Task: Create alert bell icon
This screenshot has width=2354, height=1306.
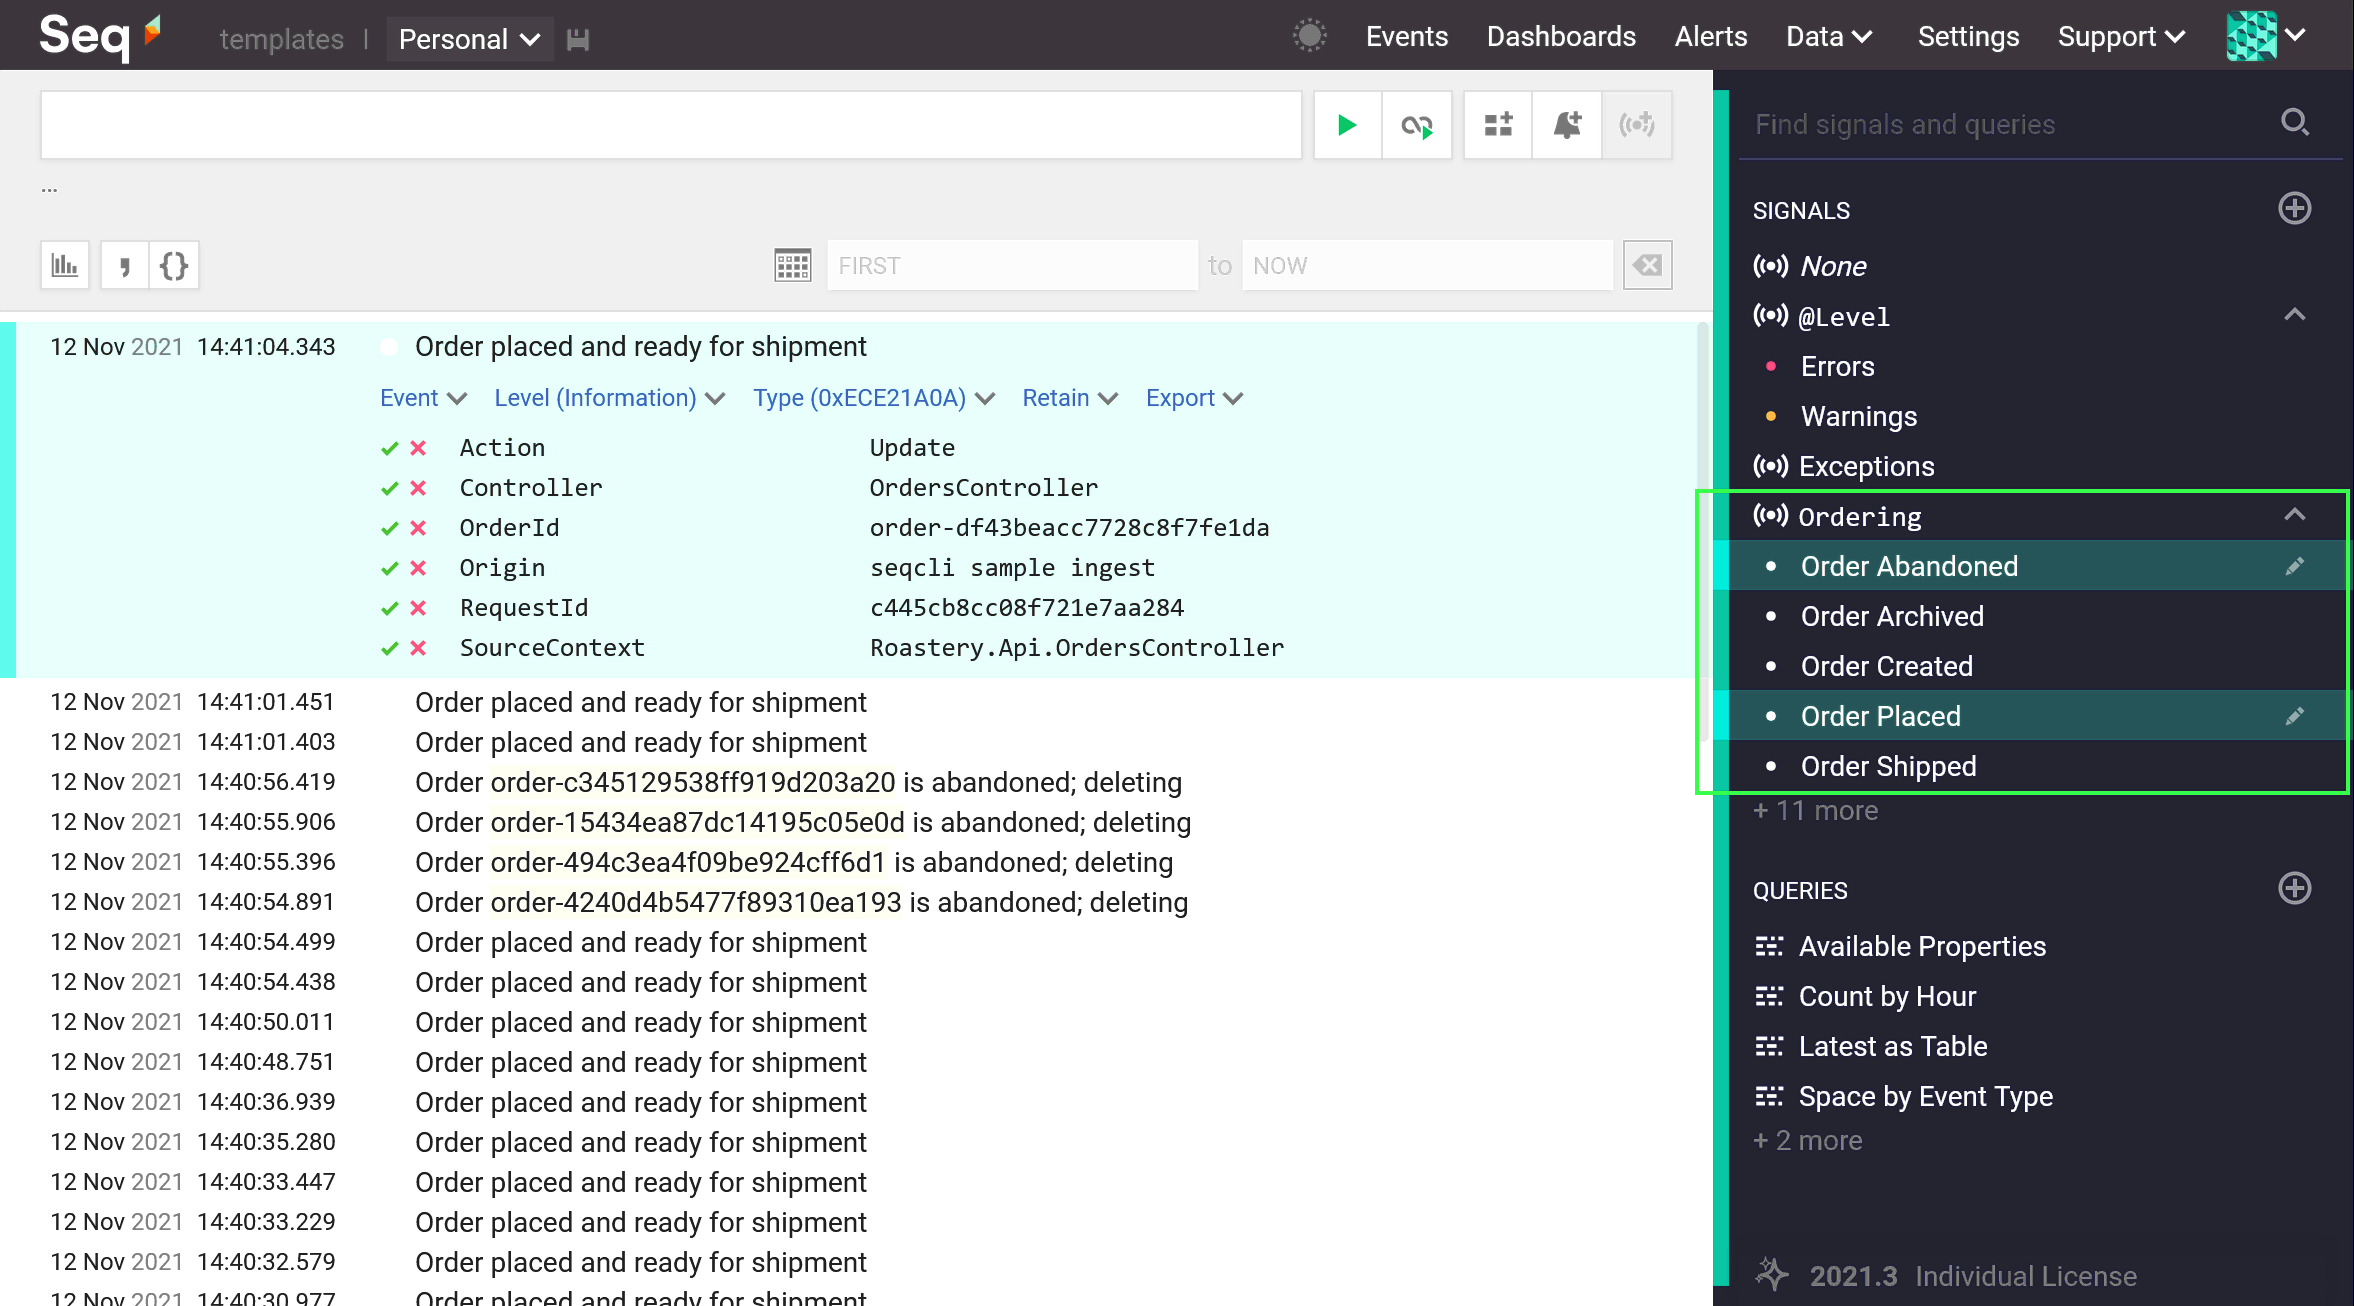Action: 1567,125
